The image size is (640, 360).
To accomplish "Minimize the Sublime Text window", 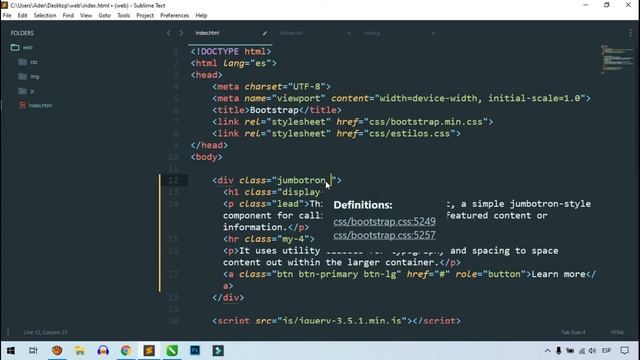I will click(x=586, y=5).
